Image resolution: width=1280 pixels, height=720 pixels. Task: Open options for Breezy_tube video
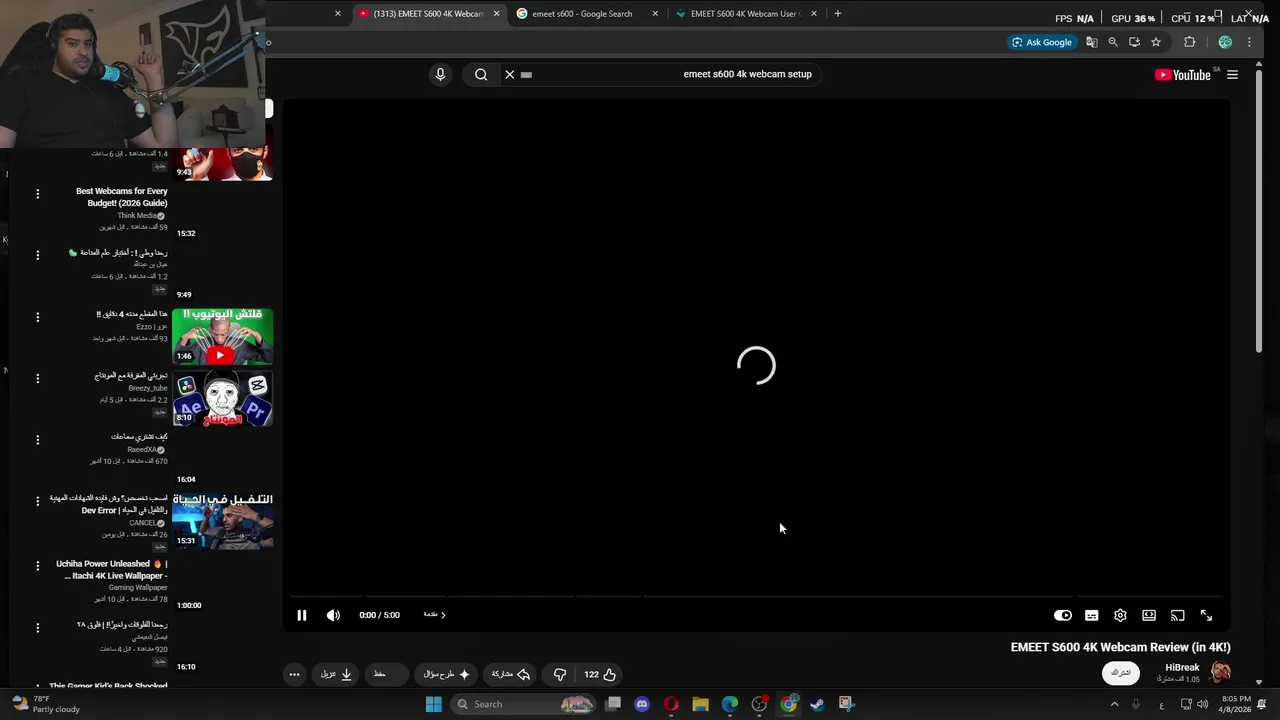click(38, 379)
